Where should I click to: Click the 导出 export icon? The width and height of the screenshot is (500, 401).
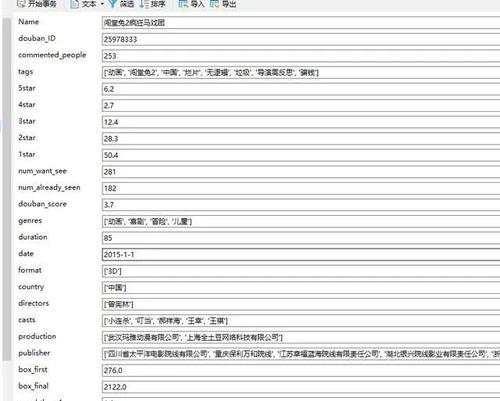coord(214,4)
